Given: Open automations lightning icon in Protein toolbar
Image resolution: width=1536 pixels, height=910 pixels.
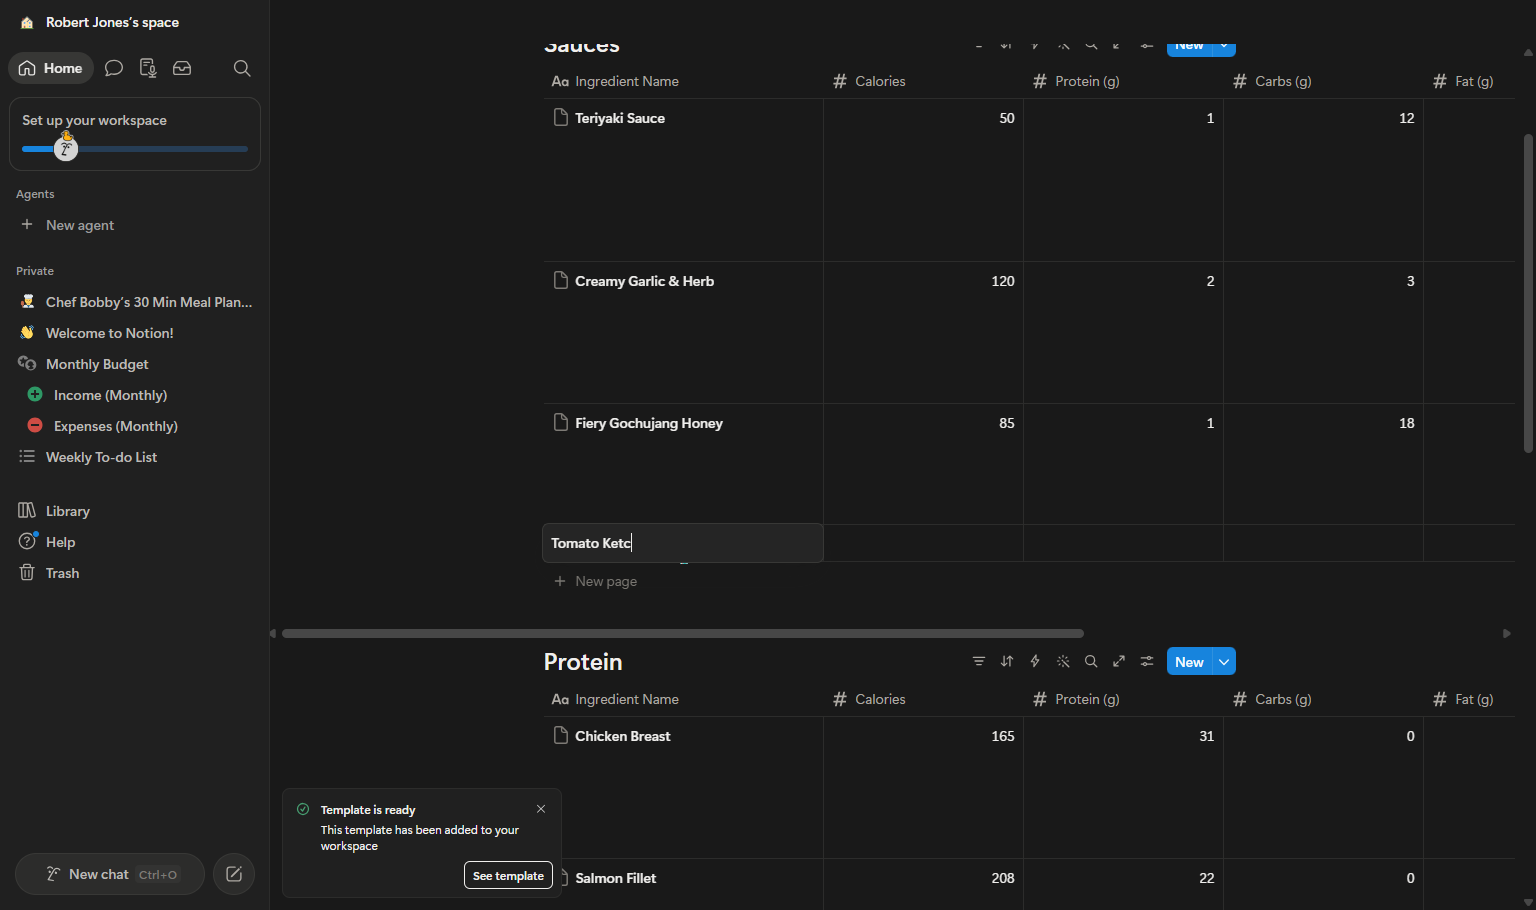Looking at the screenshot, I should pos(1035,661).
